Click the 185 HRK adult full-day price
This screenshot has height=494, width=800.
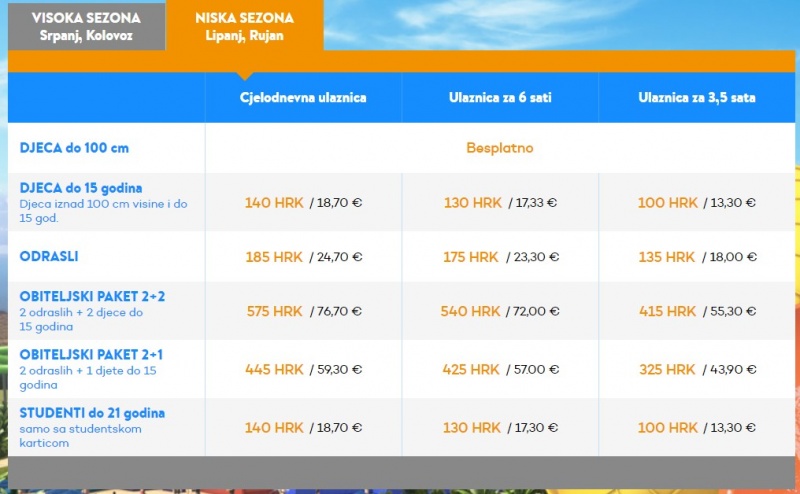(x=273, y=257)
